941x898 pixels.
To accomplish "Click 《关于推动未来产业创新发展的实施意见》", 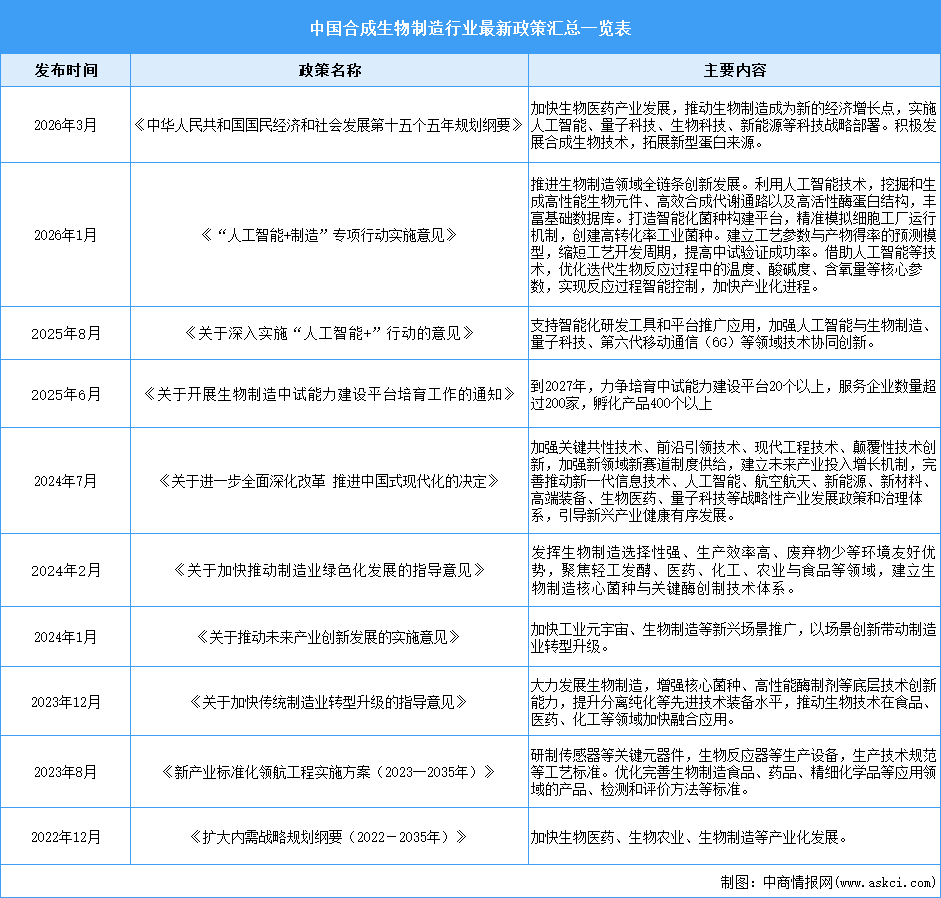I will [330, 637].
